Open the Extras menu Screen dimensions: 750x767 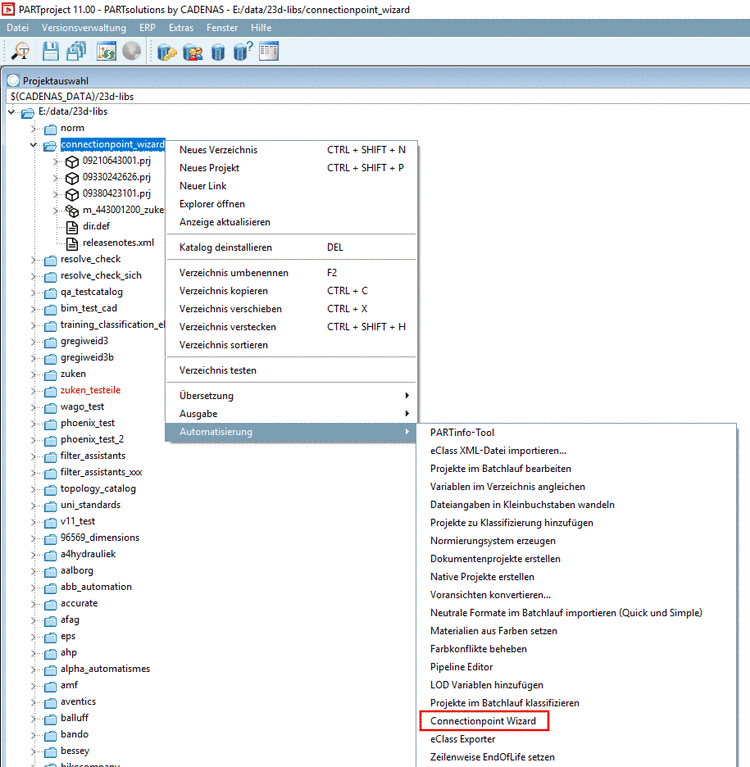[181, 28]
